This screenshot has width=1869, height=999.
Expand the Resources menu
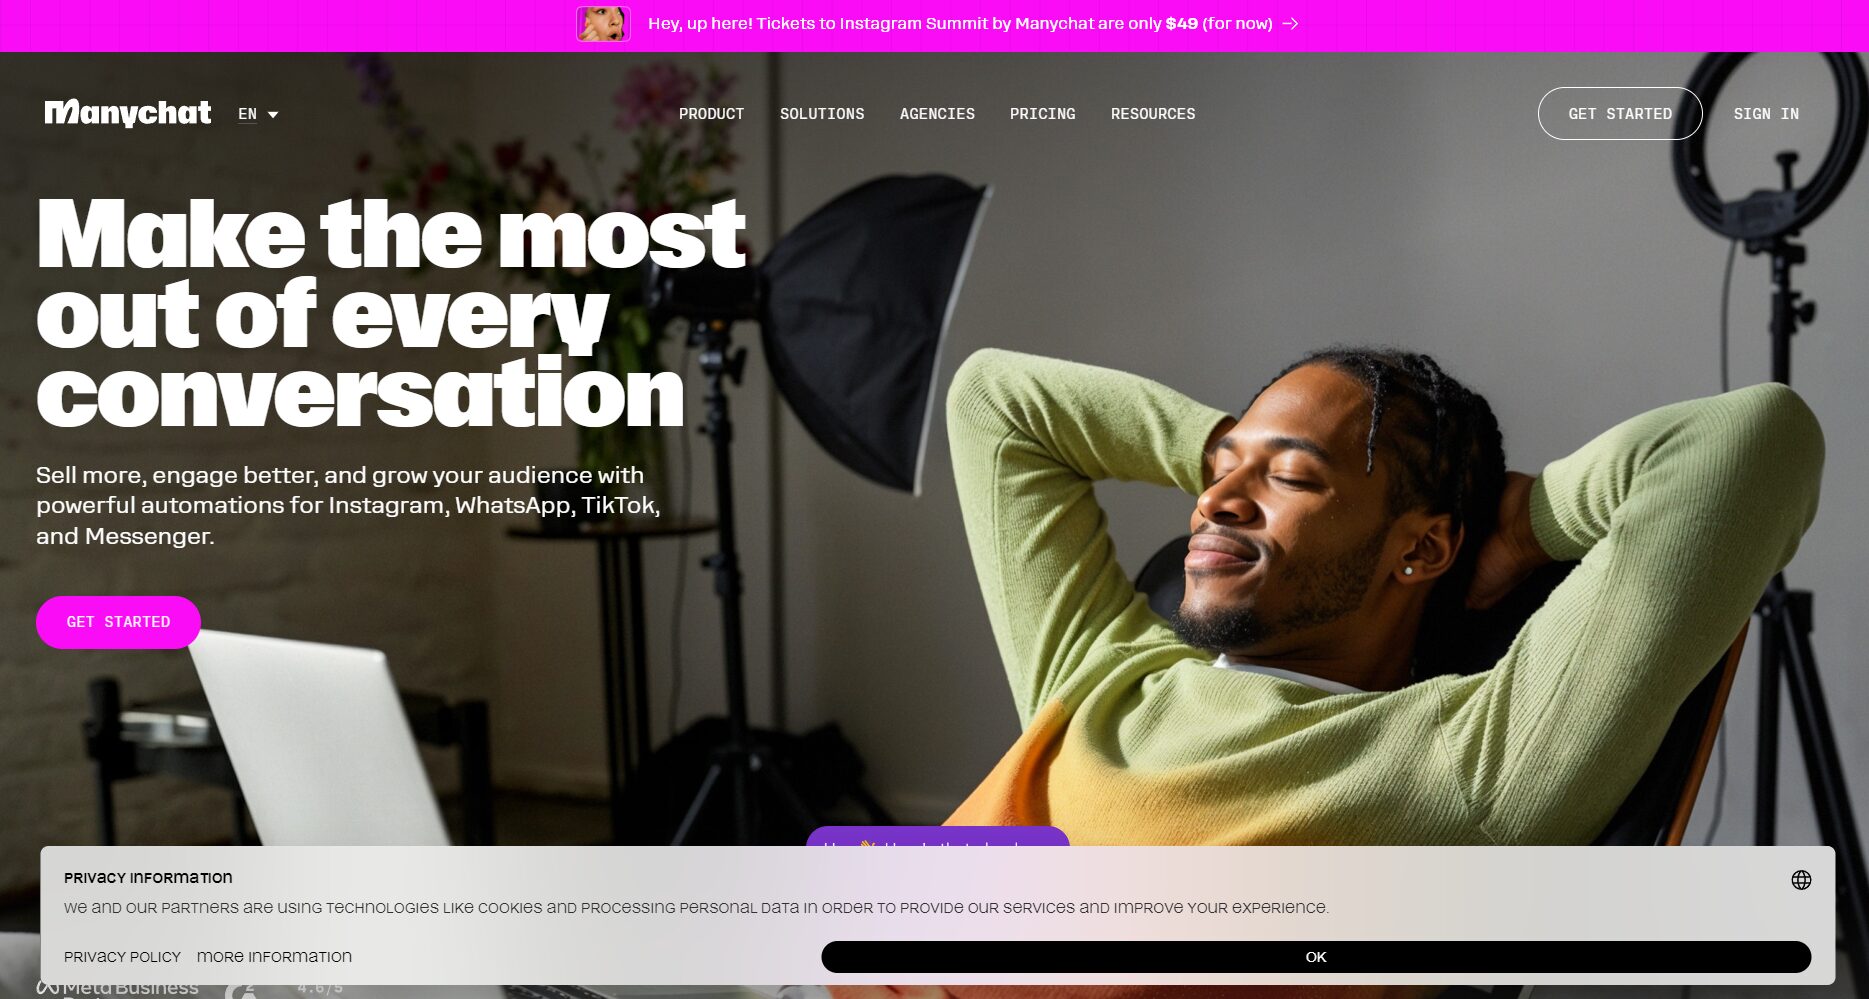click(1153, 114)
